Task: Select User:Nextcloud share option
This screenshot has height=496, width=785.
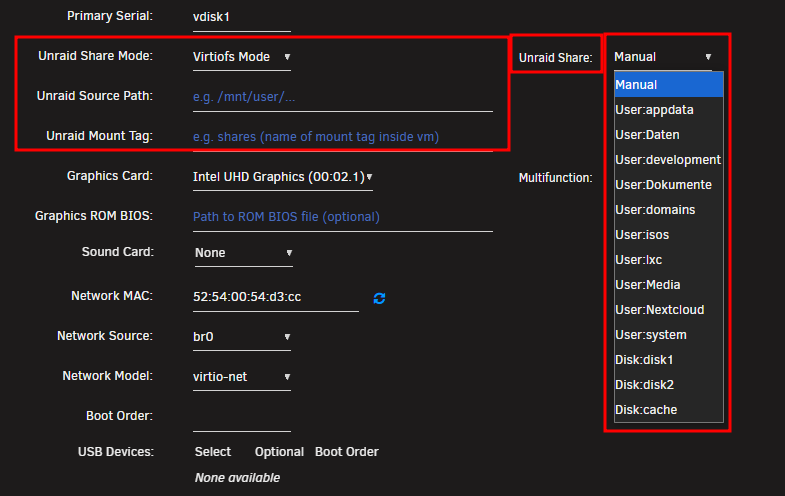Action: point(668,310)
